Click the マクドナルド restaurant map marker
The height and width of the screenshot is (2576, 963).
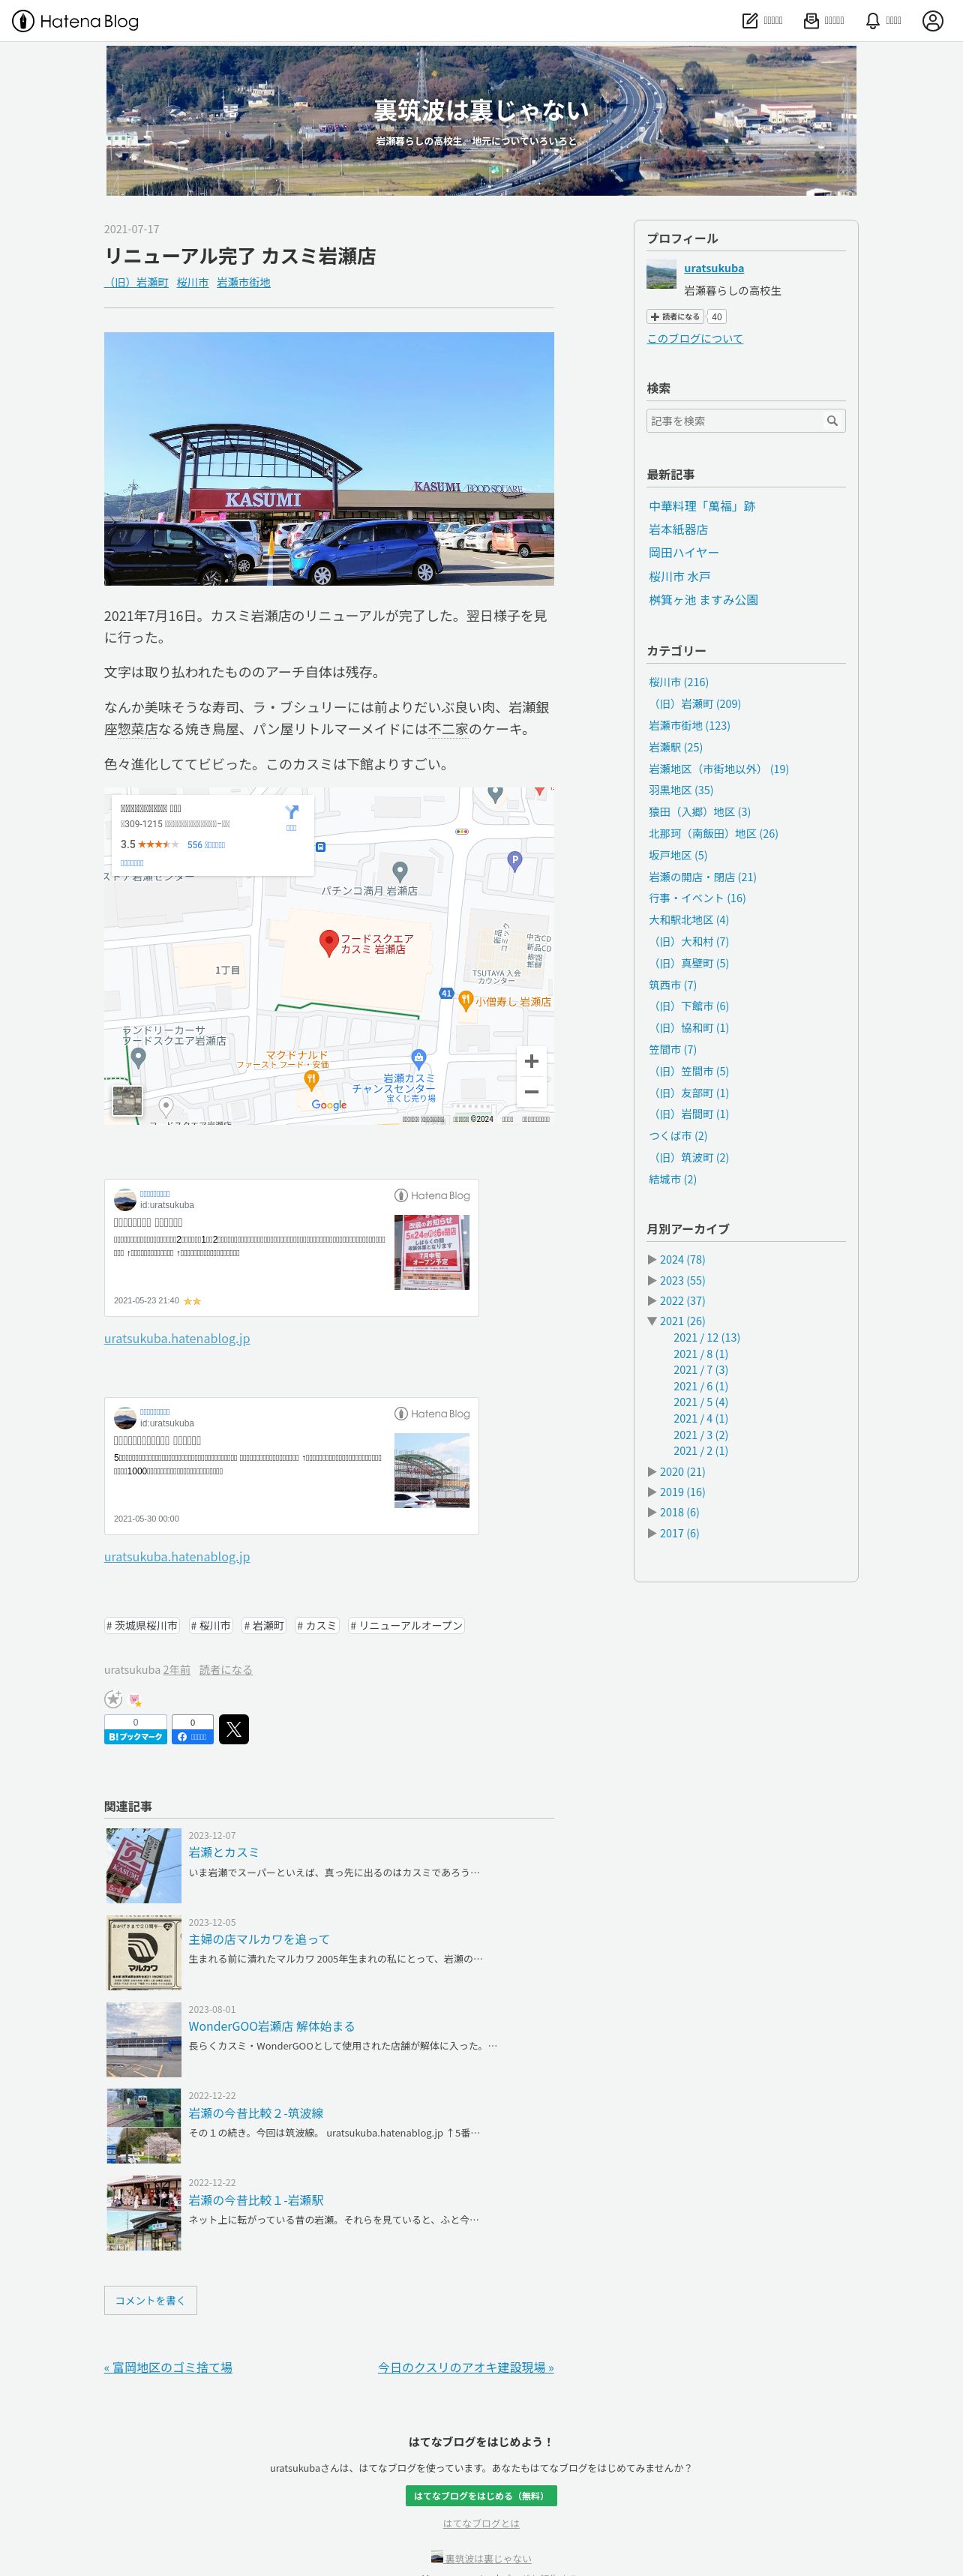[x=311, y=1079]
